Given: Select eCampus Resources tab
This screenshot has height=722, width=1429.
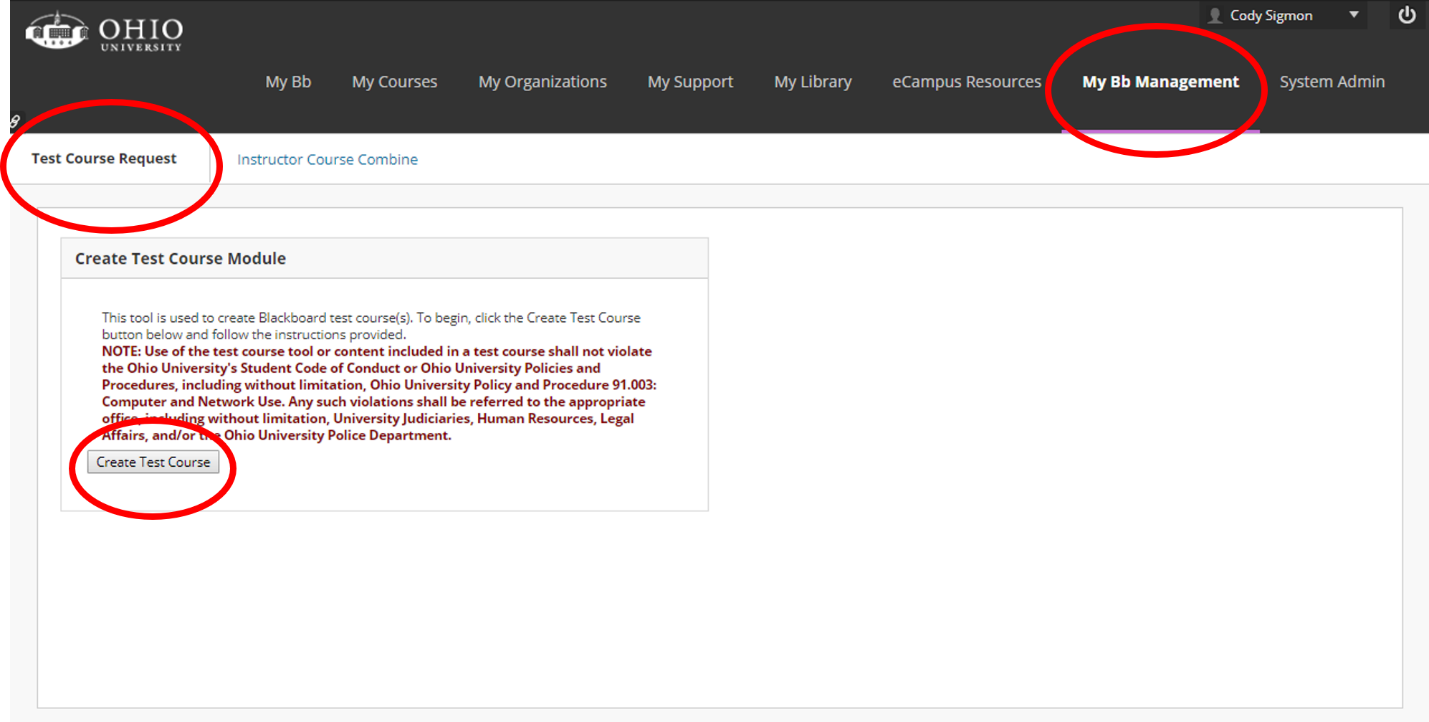Looking at the screenshot, I should 967,82.
